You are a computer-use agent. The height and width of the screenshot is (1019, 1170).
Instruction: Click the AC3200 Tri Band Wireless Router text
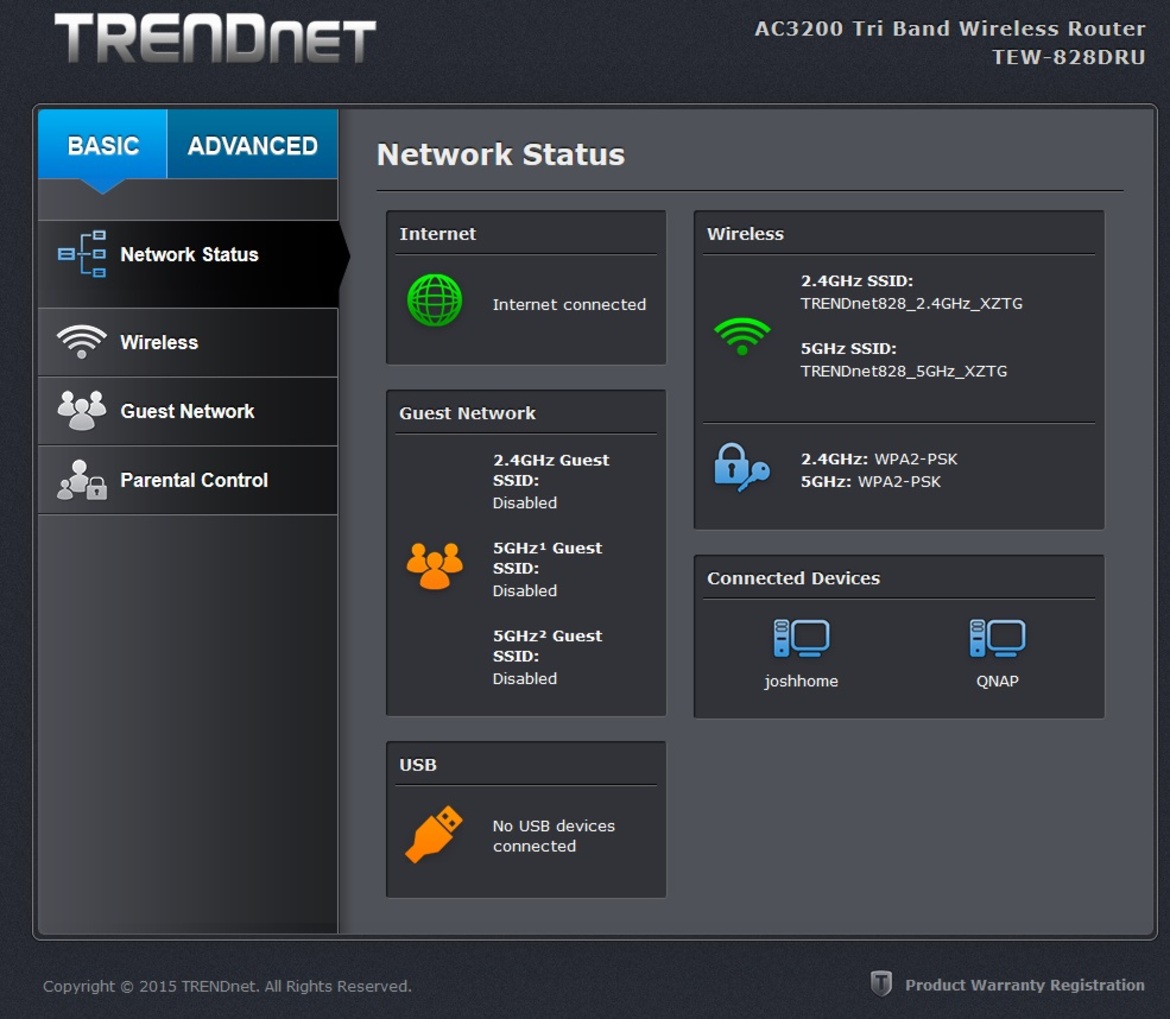click(950, 28)
